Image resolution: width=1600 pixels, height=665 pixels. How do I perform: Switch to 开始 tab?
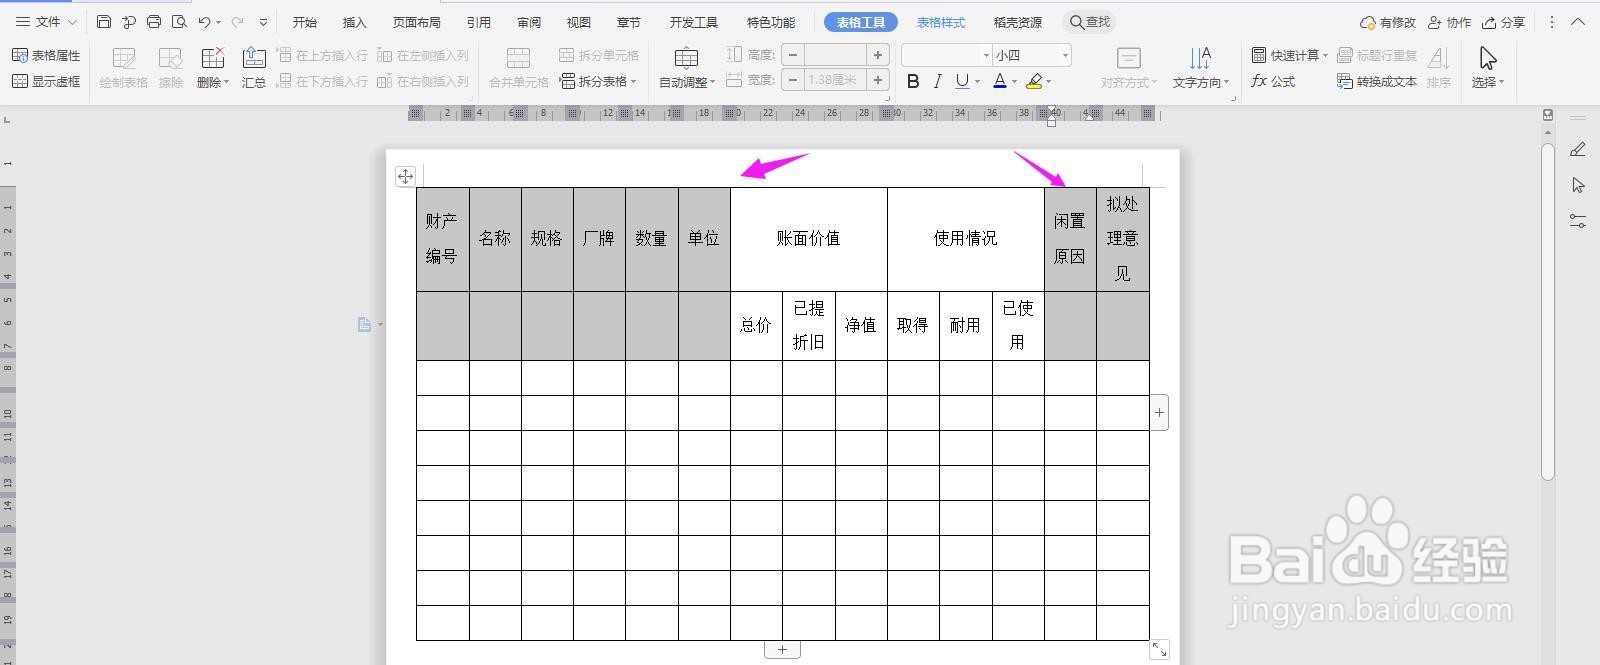pos(305,22)
